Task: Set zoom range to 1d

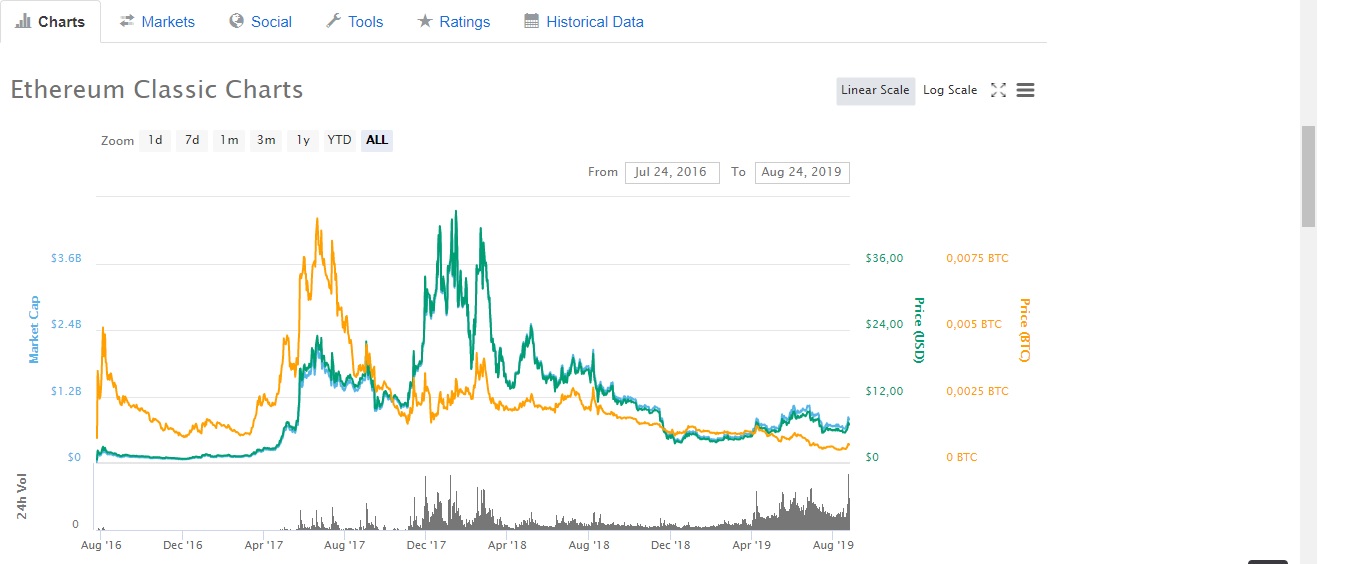Action: (155, 140)
